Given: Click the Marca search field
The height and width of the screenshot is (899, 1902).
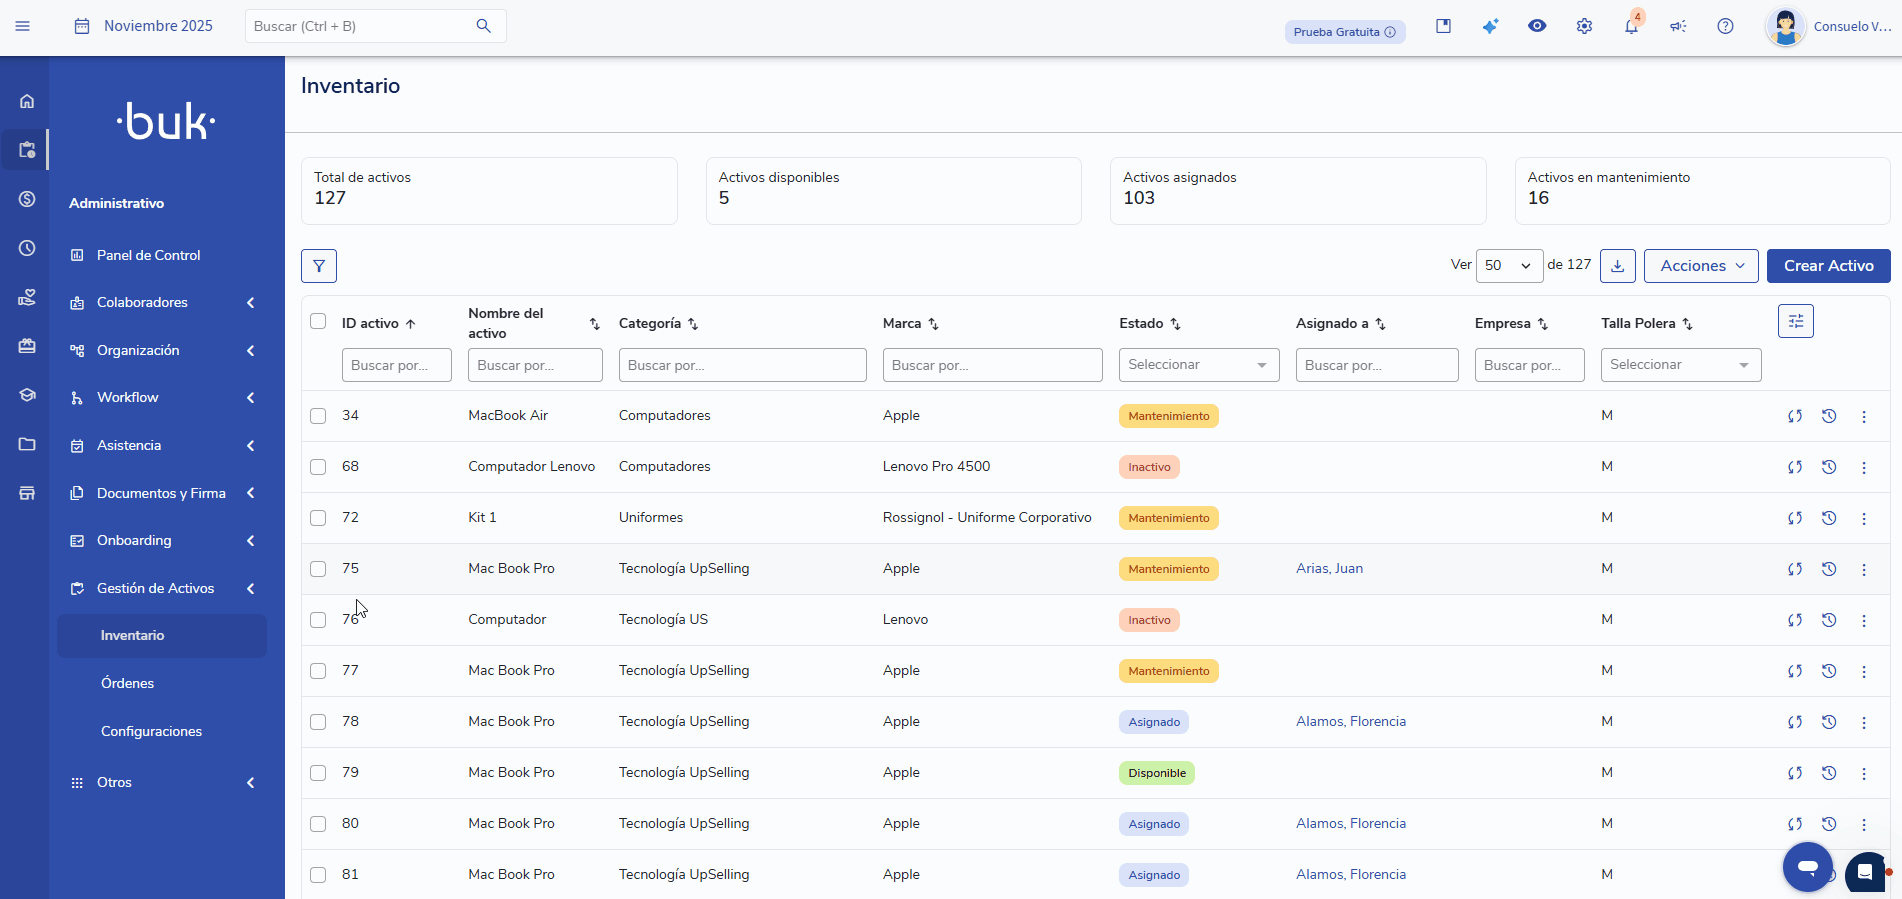Looking at the screenshot, I should click(x=991, y=365).
